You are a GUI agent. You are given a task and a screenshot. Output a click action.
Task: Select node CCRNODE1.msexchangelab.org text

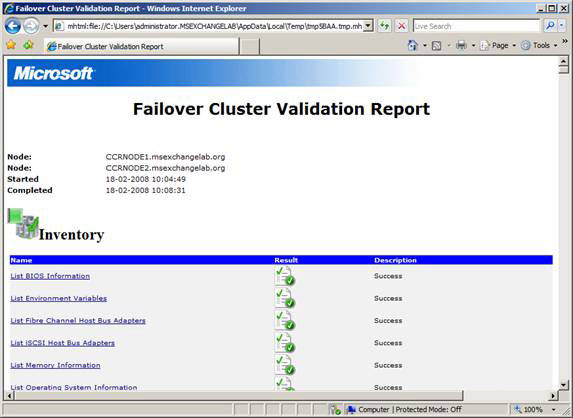pos(165,157)
